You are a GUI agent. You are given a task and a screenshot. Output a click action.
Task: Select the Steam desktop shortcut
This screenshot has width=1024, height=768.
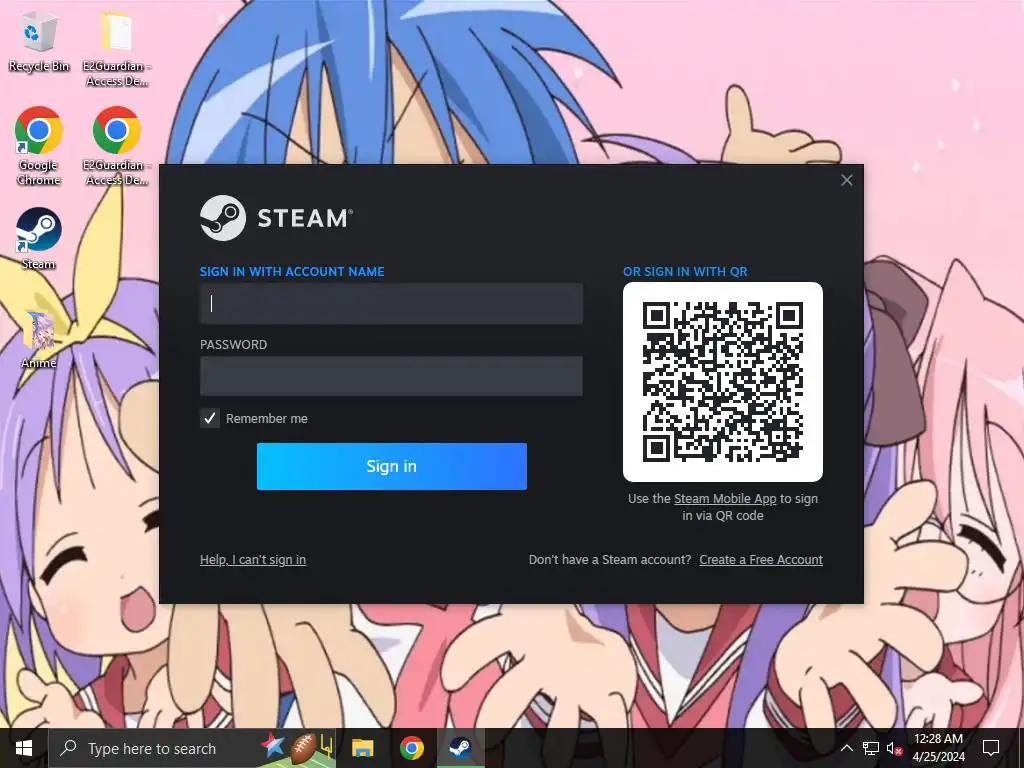(39, 238)
